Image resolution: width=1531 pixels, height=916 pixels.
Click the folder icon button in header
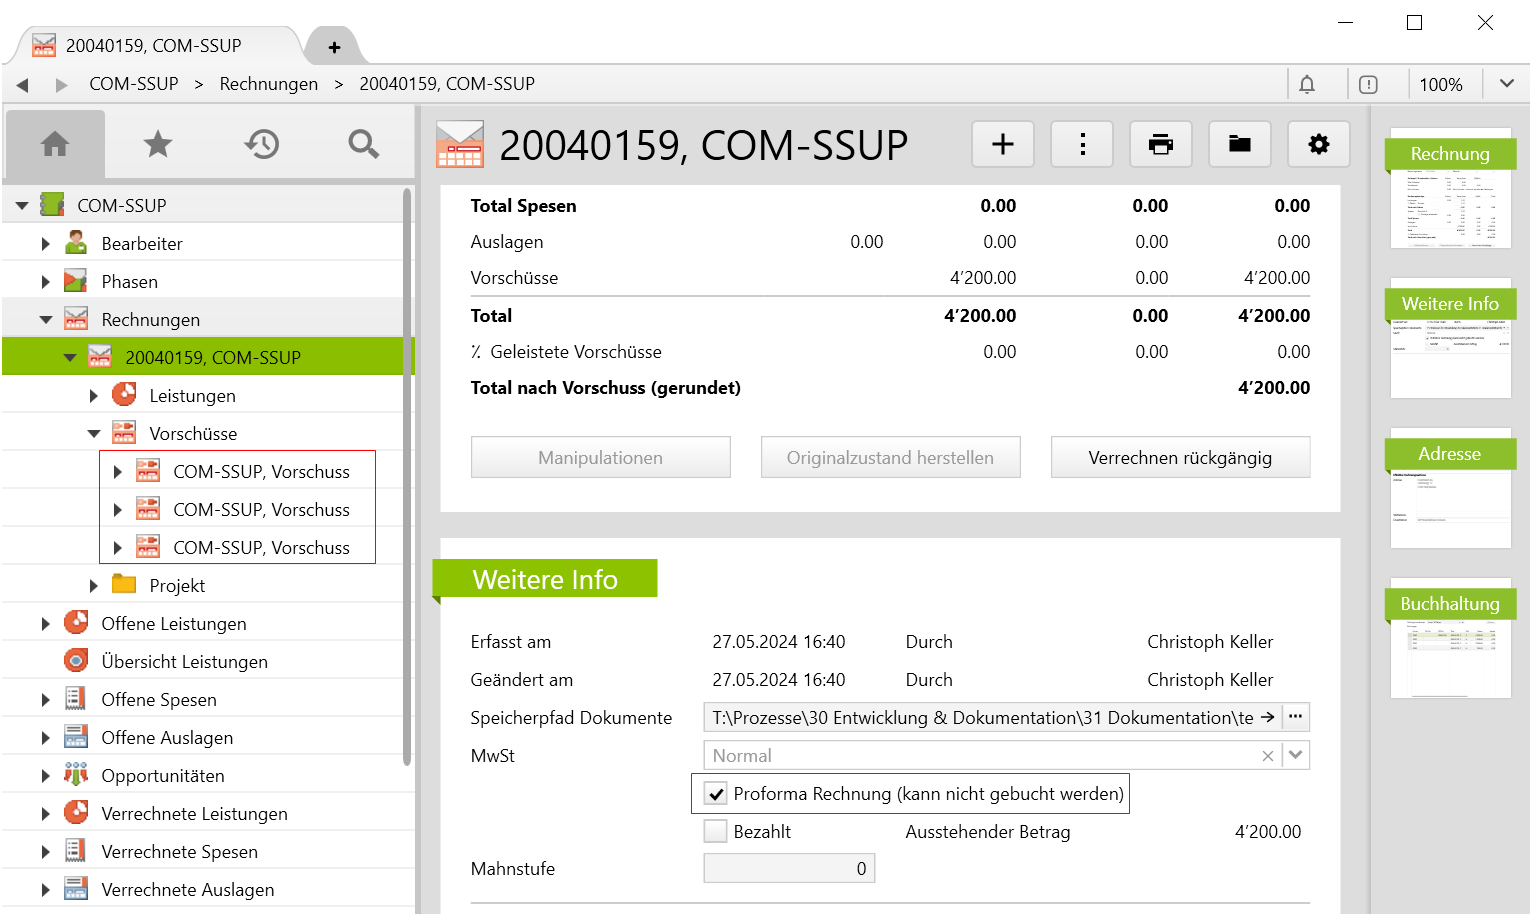pyautogui.click(x=1239, y=145)
